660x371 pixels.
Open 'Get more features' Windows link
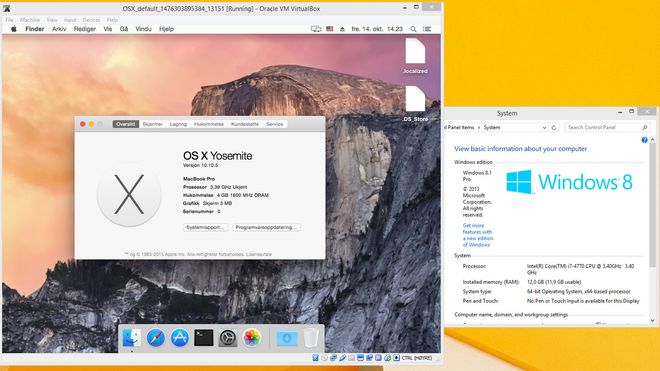pyautogui.click(x=478, y=235)
